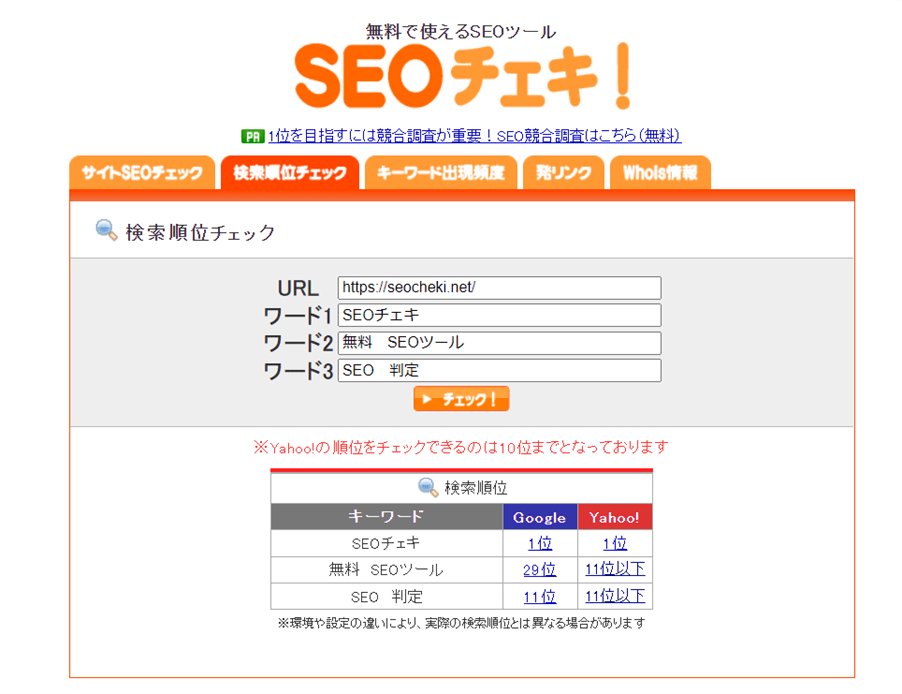Click the SEOチェキ keyword cell
Screen dimensions: 902x694
click(x=387, y=543)
